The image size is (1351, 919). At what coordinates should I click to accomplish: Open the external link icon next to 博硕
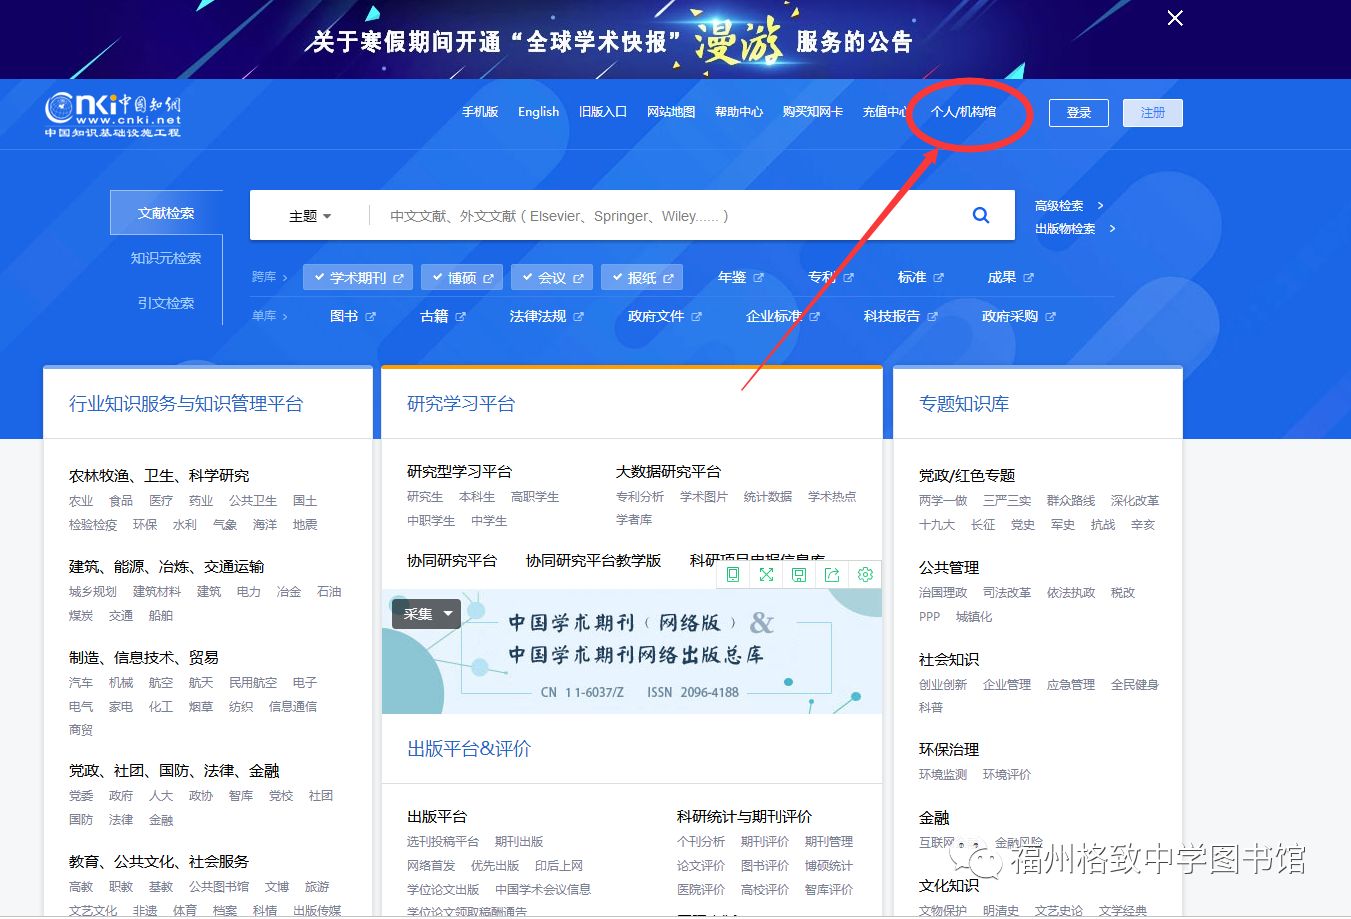488,278
